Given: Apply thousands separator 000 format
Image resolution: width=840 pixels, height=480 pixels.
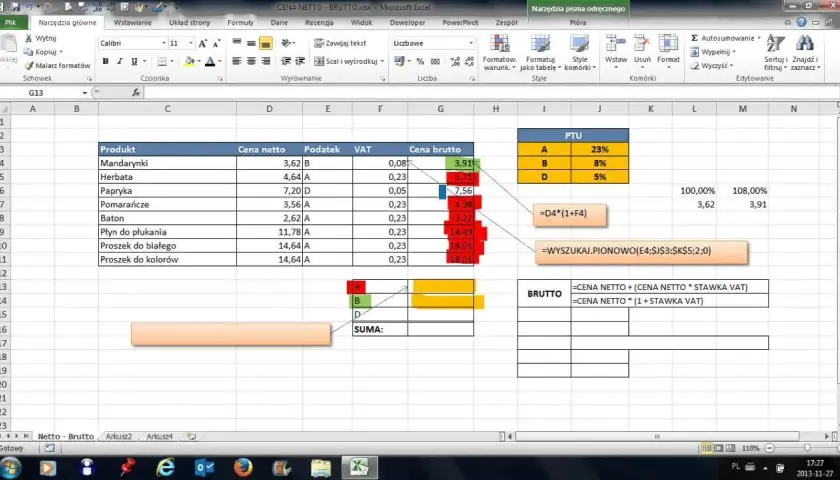Looking at the screenshot, I should point(435,62).
